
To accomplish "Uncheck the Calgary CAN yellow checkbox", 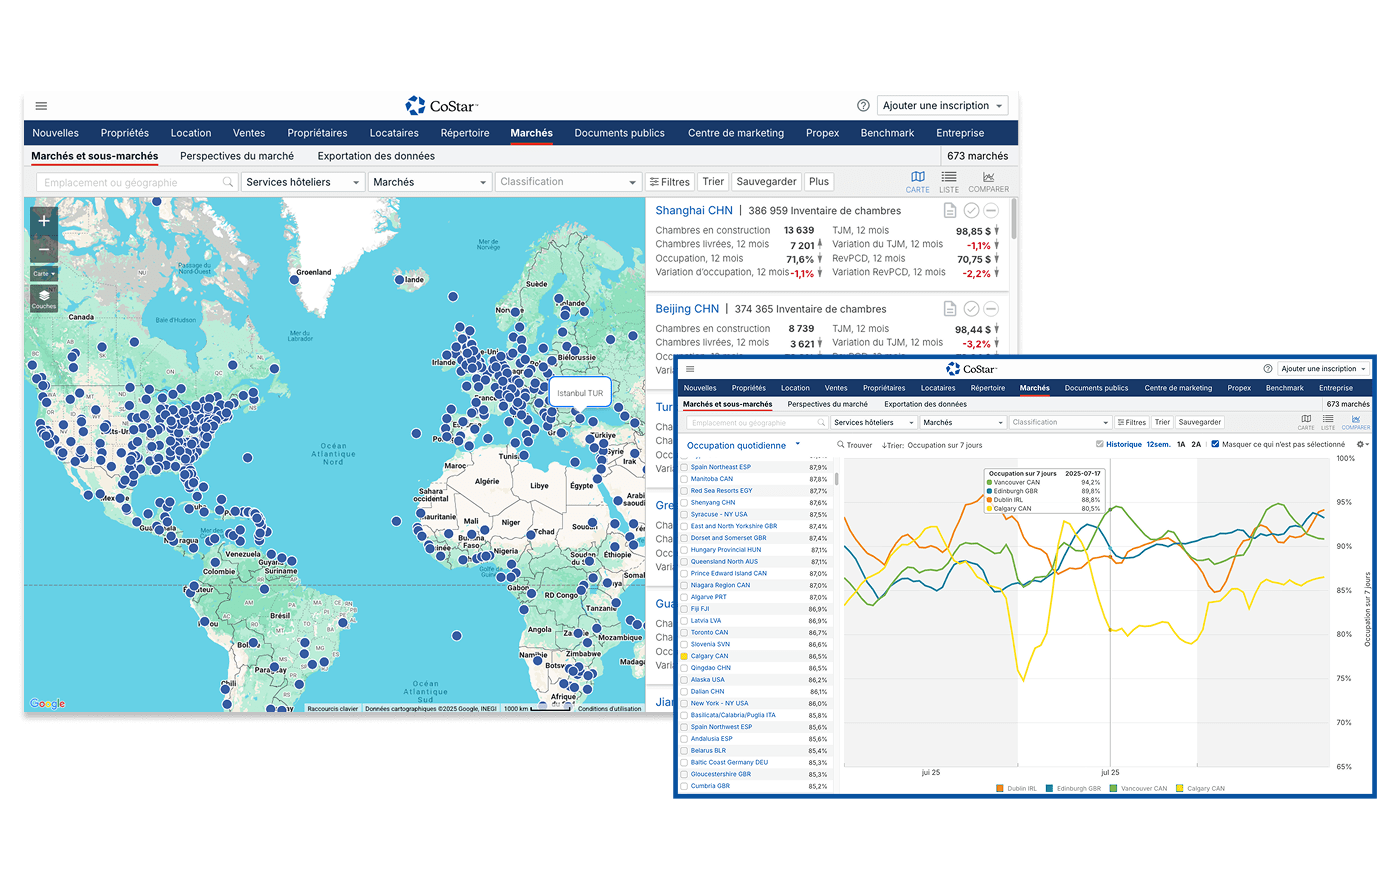I will click(x=685, y=656).
